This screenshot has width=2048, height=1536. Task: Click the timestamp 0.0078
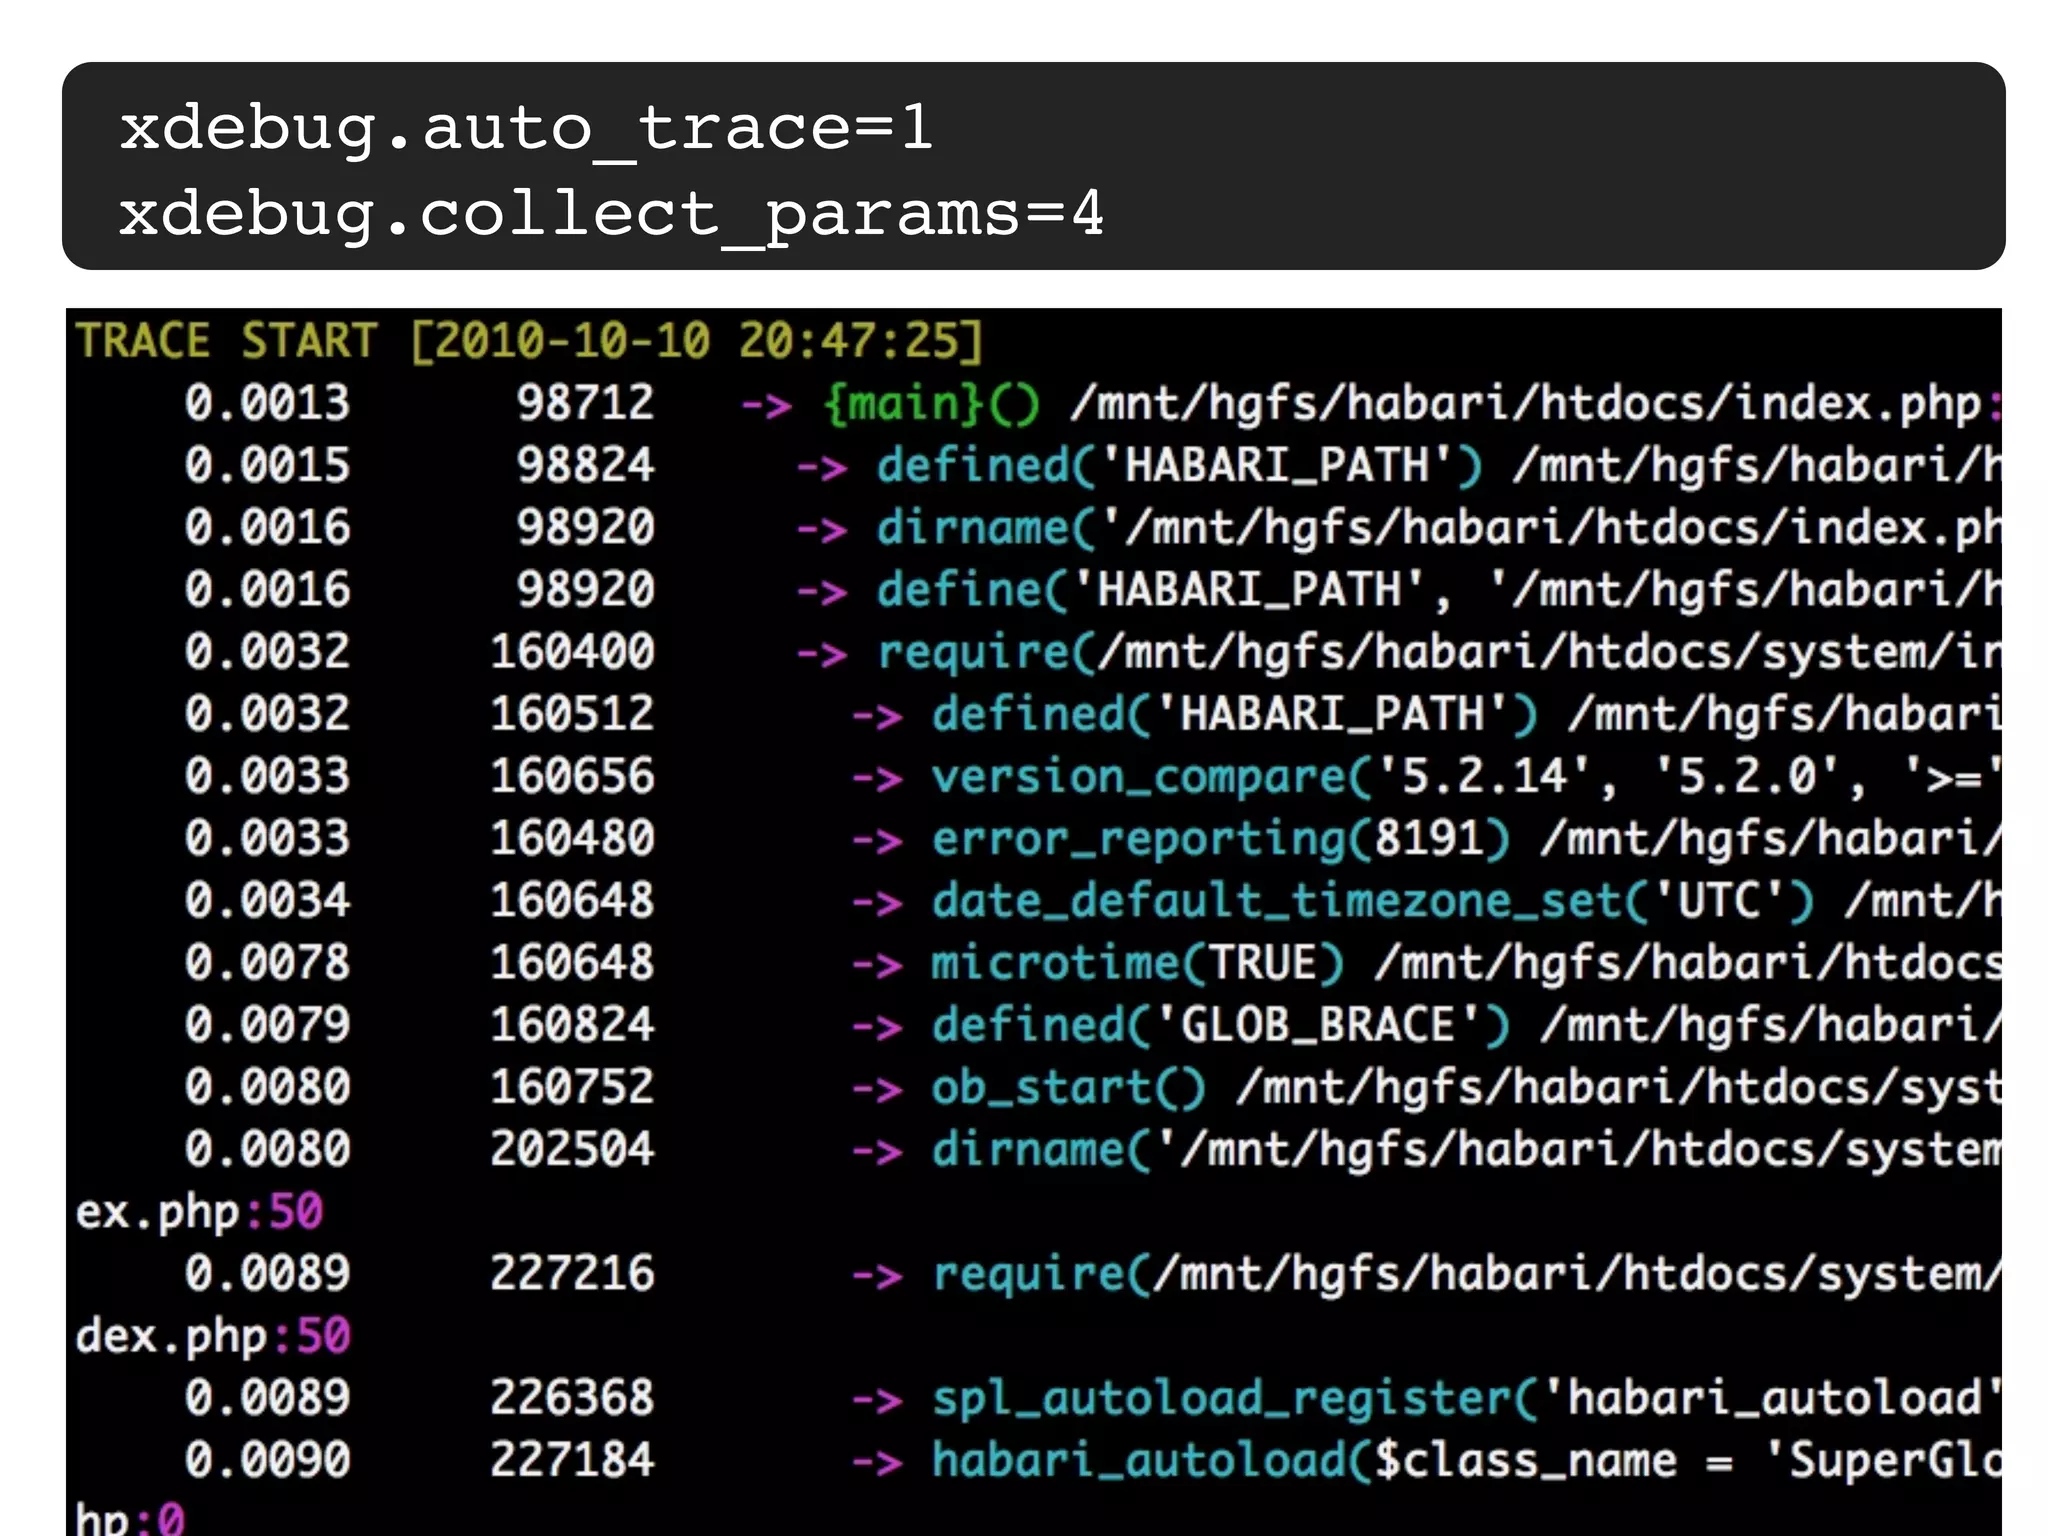(x=267, y=963)
